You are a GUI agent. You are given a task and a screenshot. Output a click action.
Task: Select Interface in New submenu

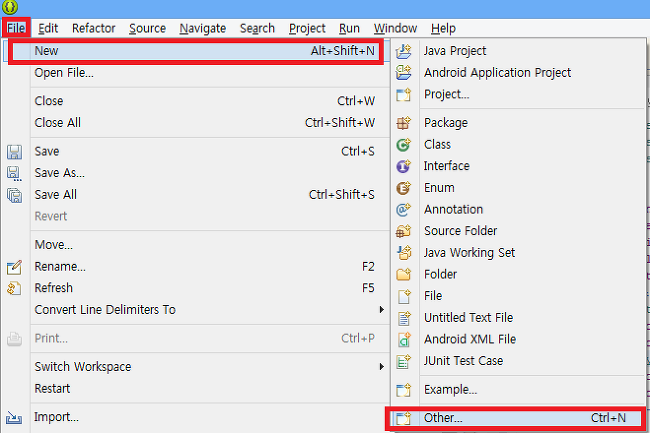point(518,166)
